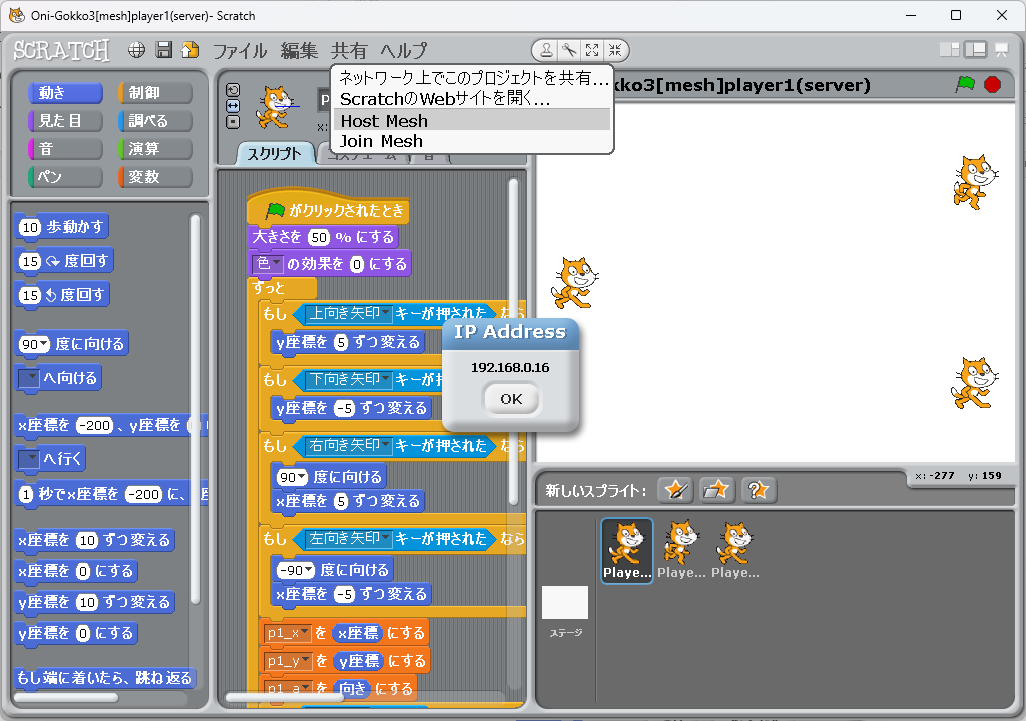Save project with floppy disk icon
The height and width of the screenshot is (721, 1026).
tap(164, 50)
